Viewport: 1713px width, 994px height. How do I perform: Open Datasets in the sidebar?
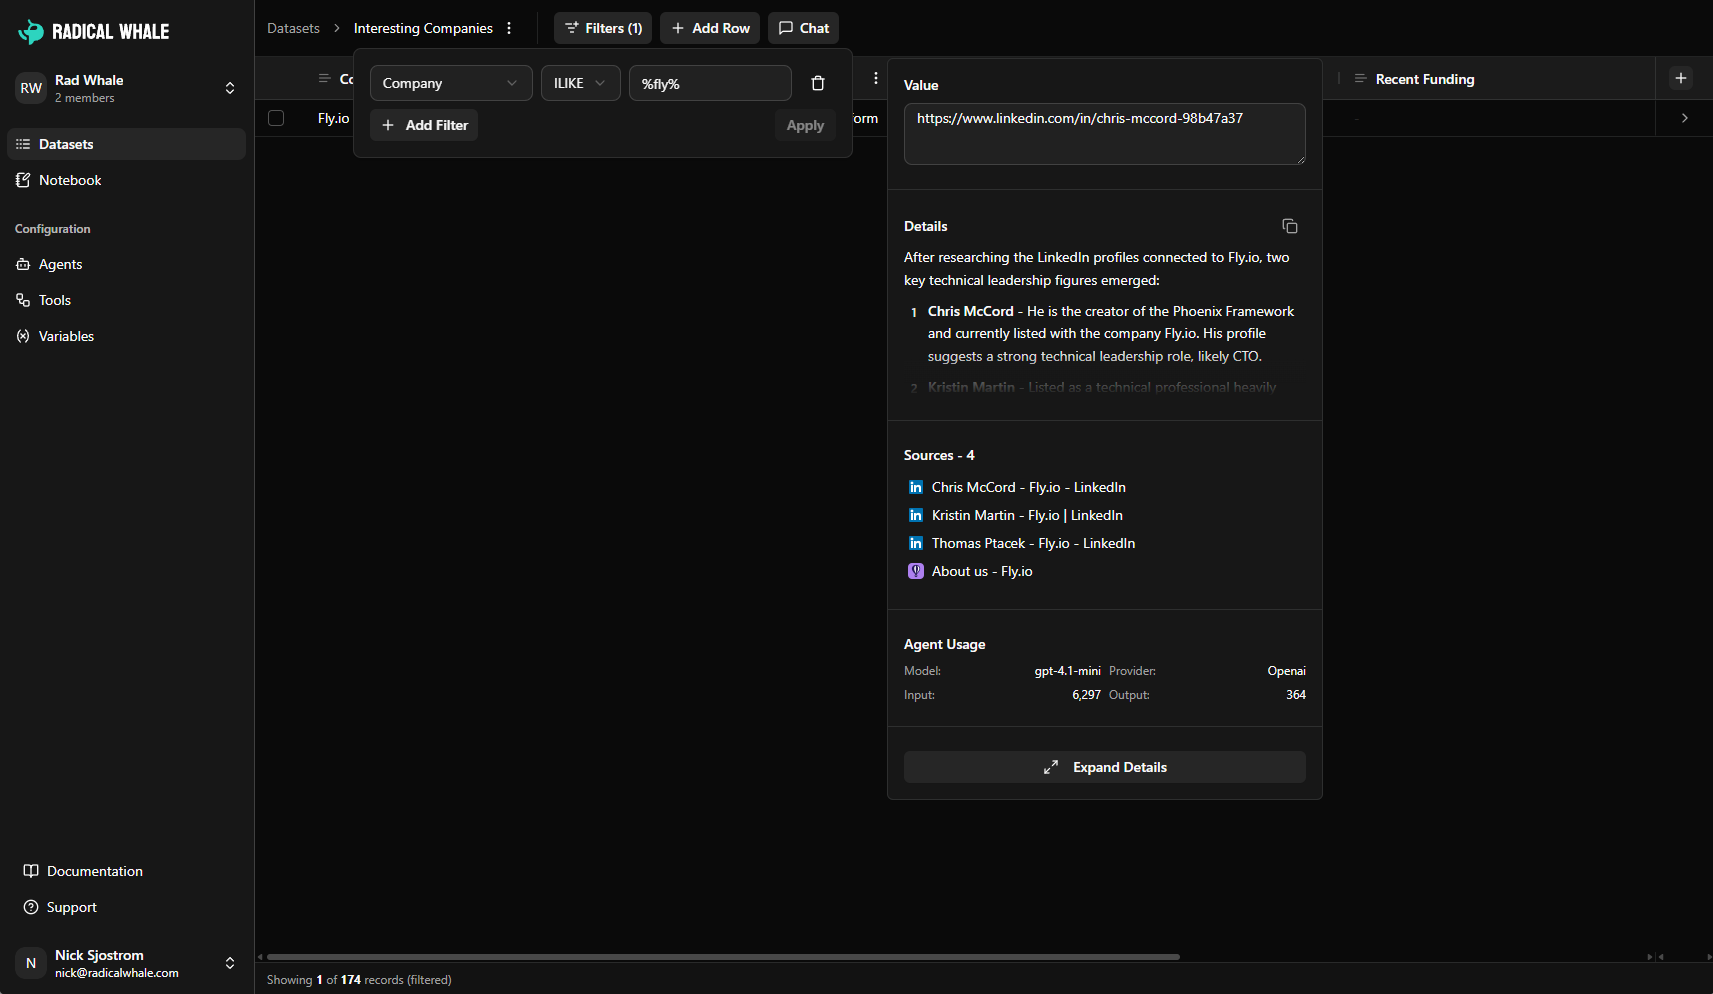(126, 144)
